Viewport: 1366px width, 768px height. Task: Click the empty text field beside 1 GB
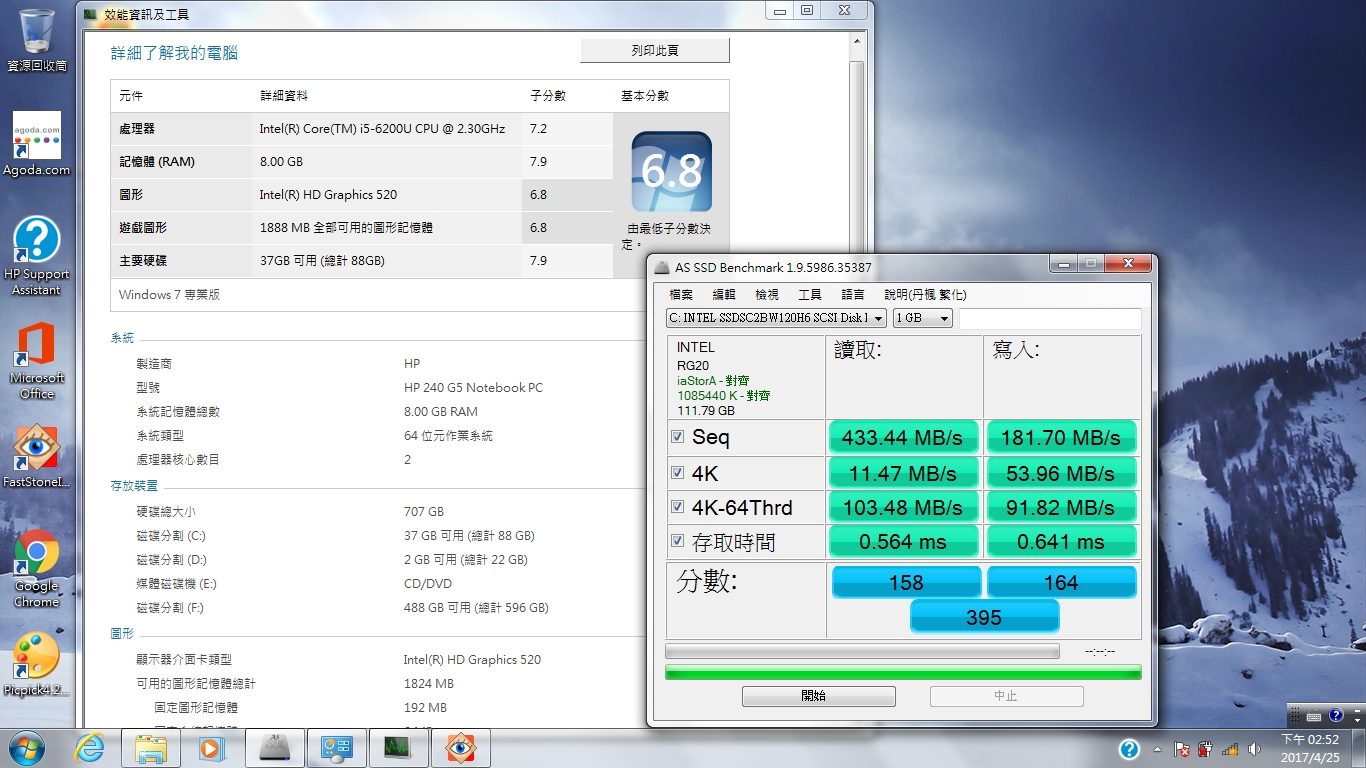click(1050, 318)
